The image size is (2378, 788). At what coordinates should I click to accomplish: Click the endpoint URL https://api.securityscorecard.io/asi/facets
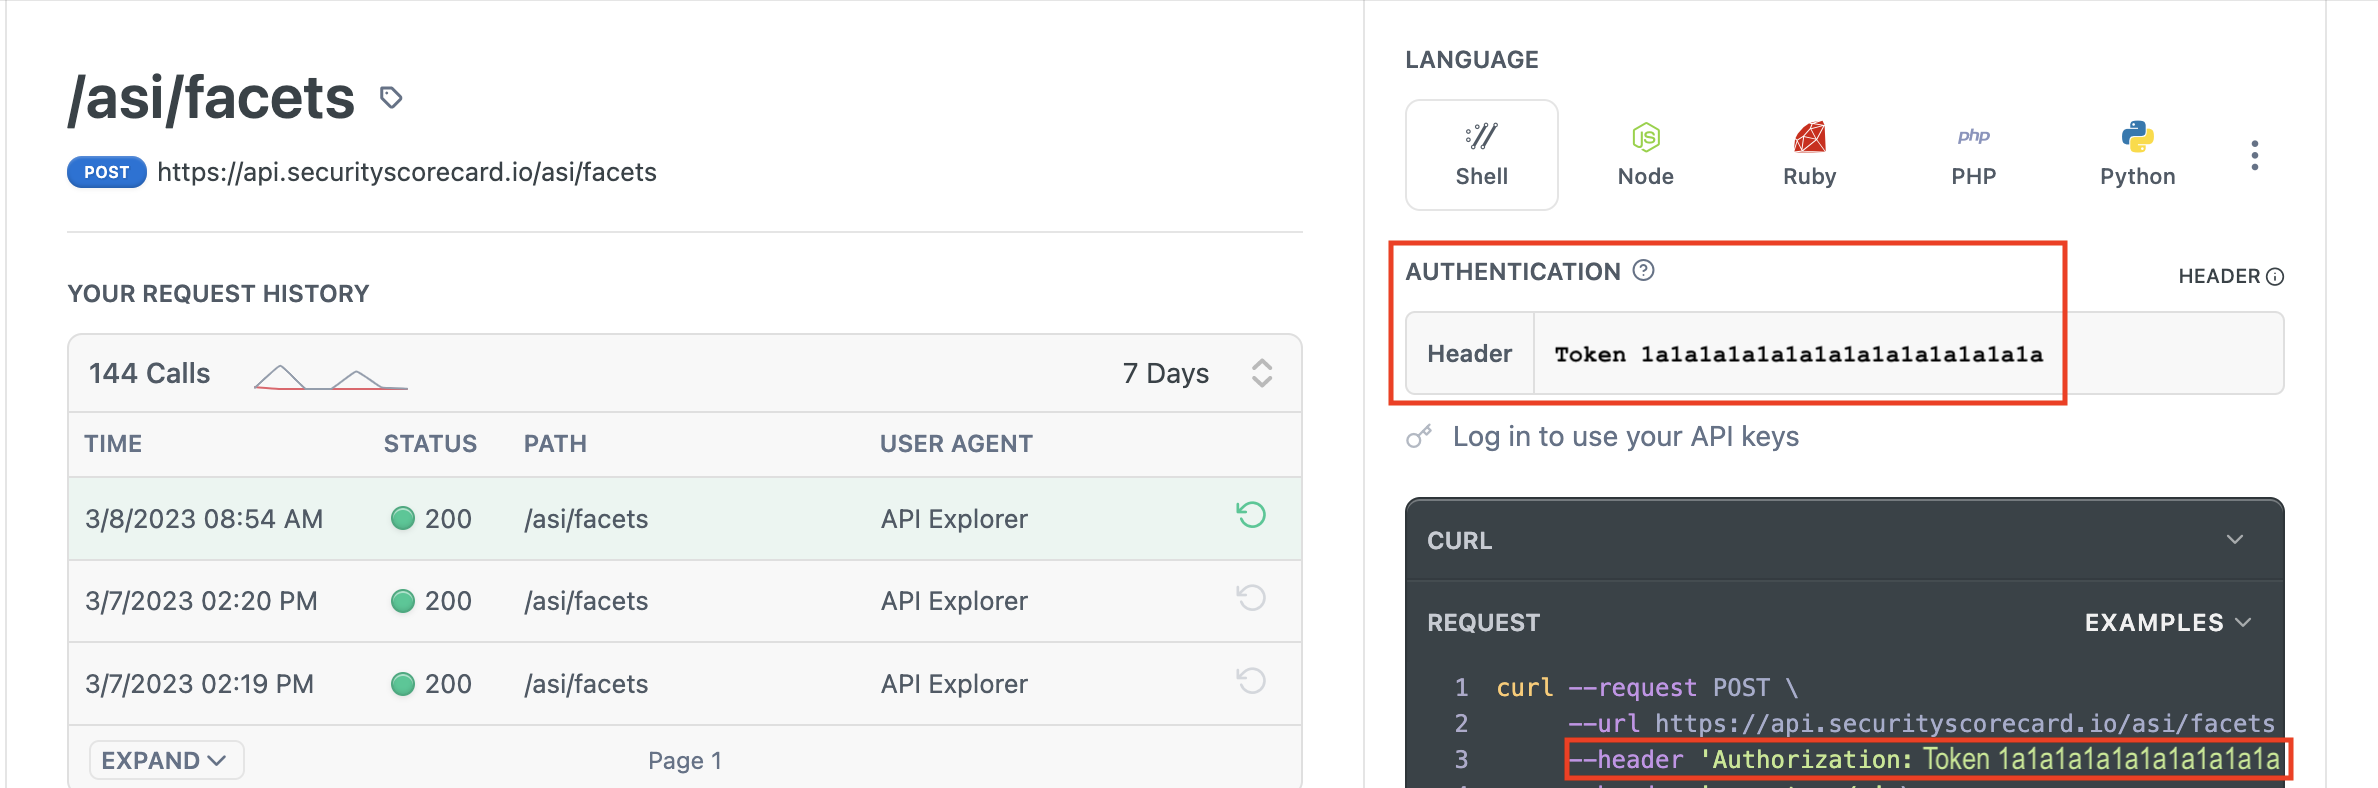pyautogui.click(x=407, y=172)
